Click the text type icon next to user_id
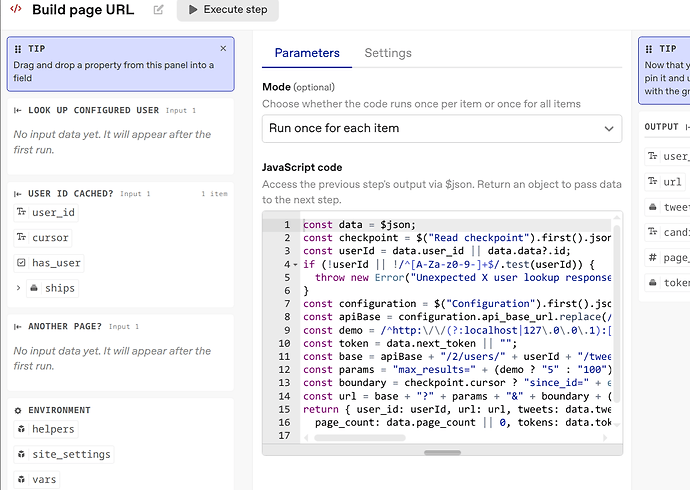The image size is (690, 490). click(x=21, y=212)
